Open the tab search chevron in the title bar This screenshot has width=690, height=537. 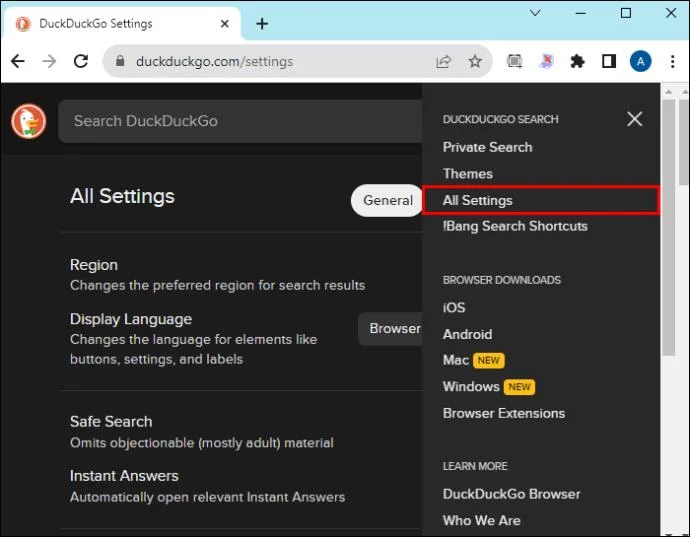(535, 13)
